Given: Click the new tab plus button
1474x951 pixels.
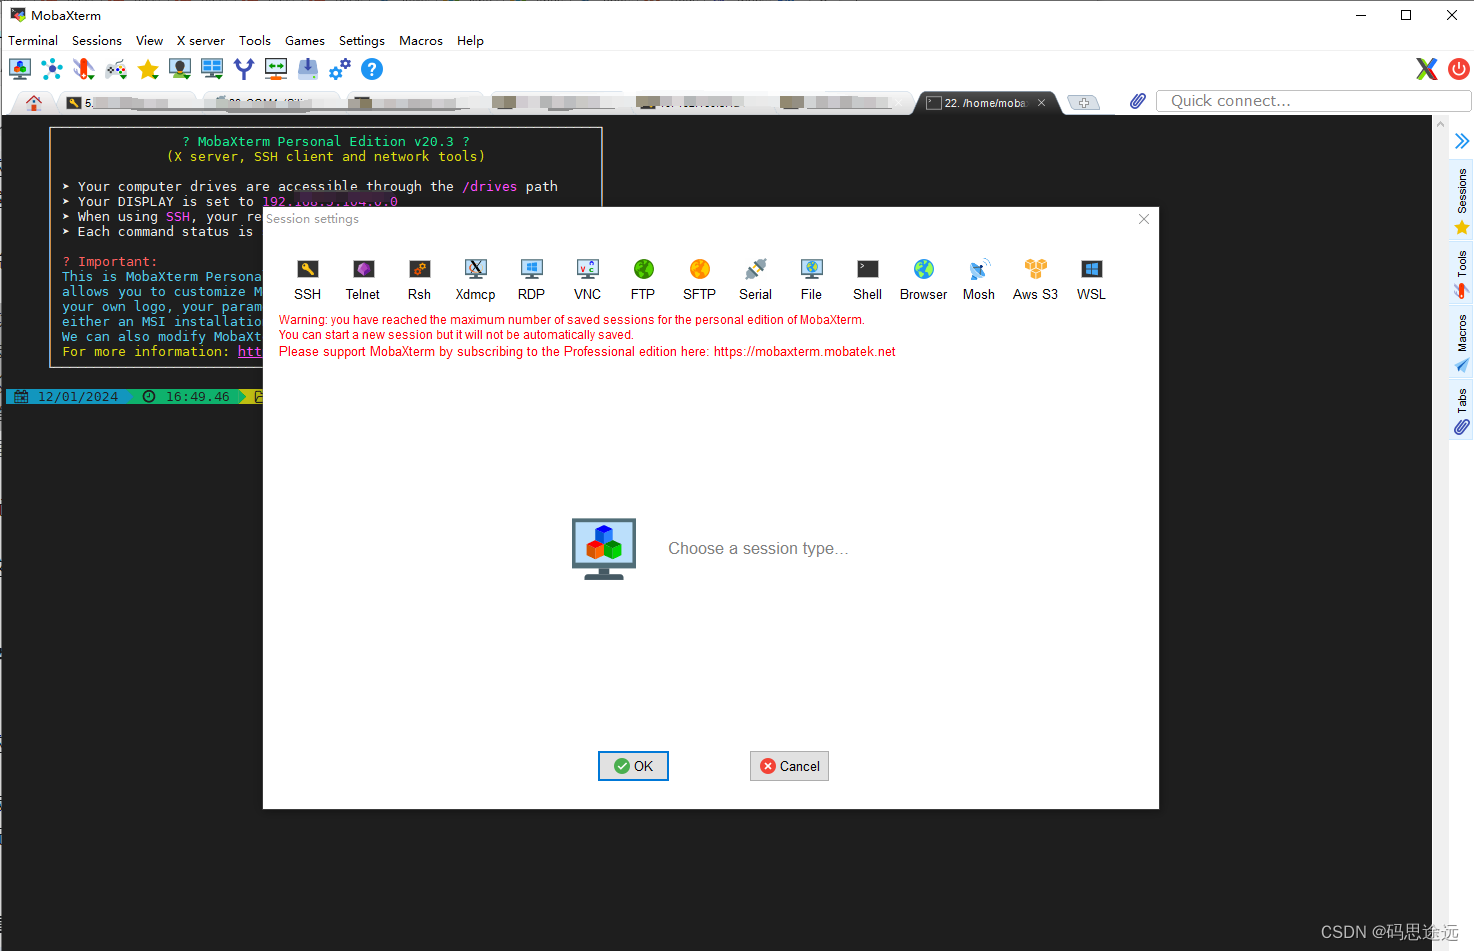Looking at the screenshot, I should pos(1084,103).
